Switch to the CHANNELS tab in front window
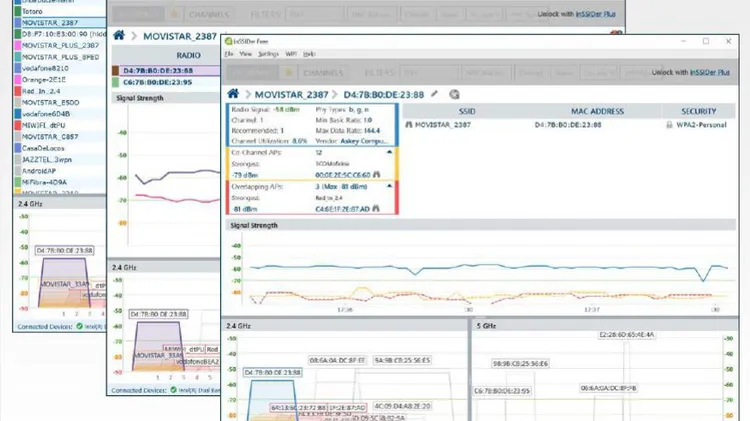750x421 pixels. pyautogui.click(x=323, y=73)
